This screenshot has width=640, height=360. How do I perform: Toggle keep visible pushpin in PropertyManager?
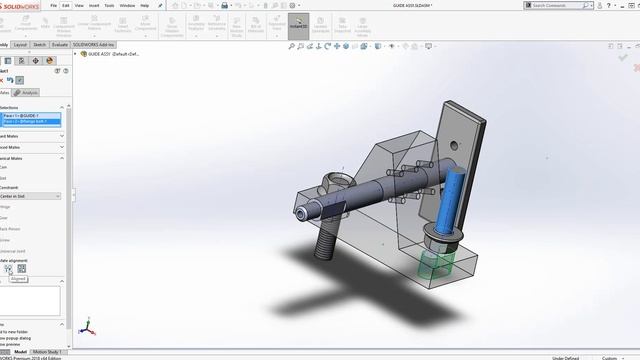20,80
